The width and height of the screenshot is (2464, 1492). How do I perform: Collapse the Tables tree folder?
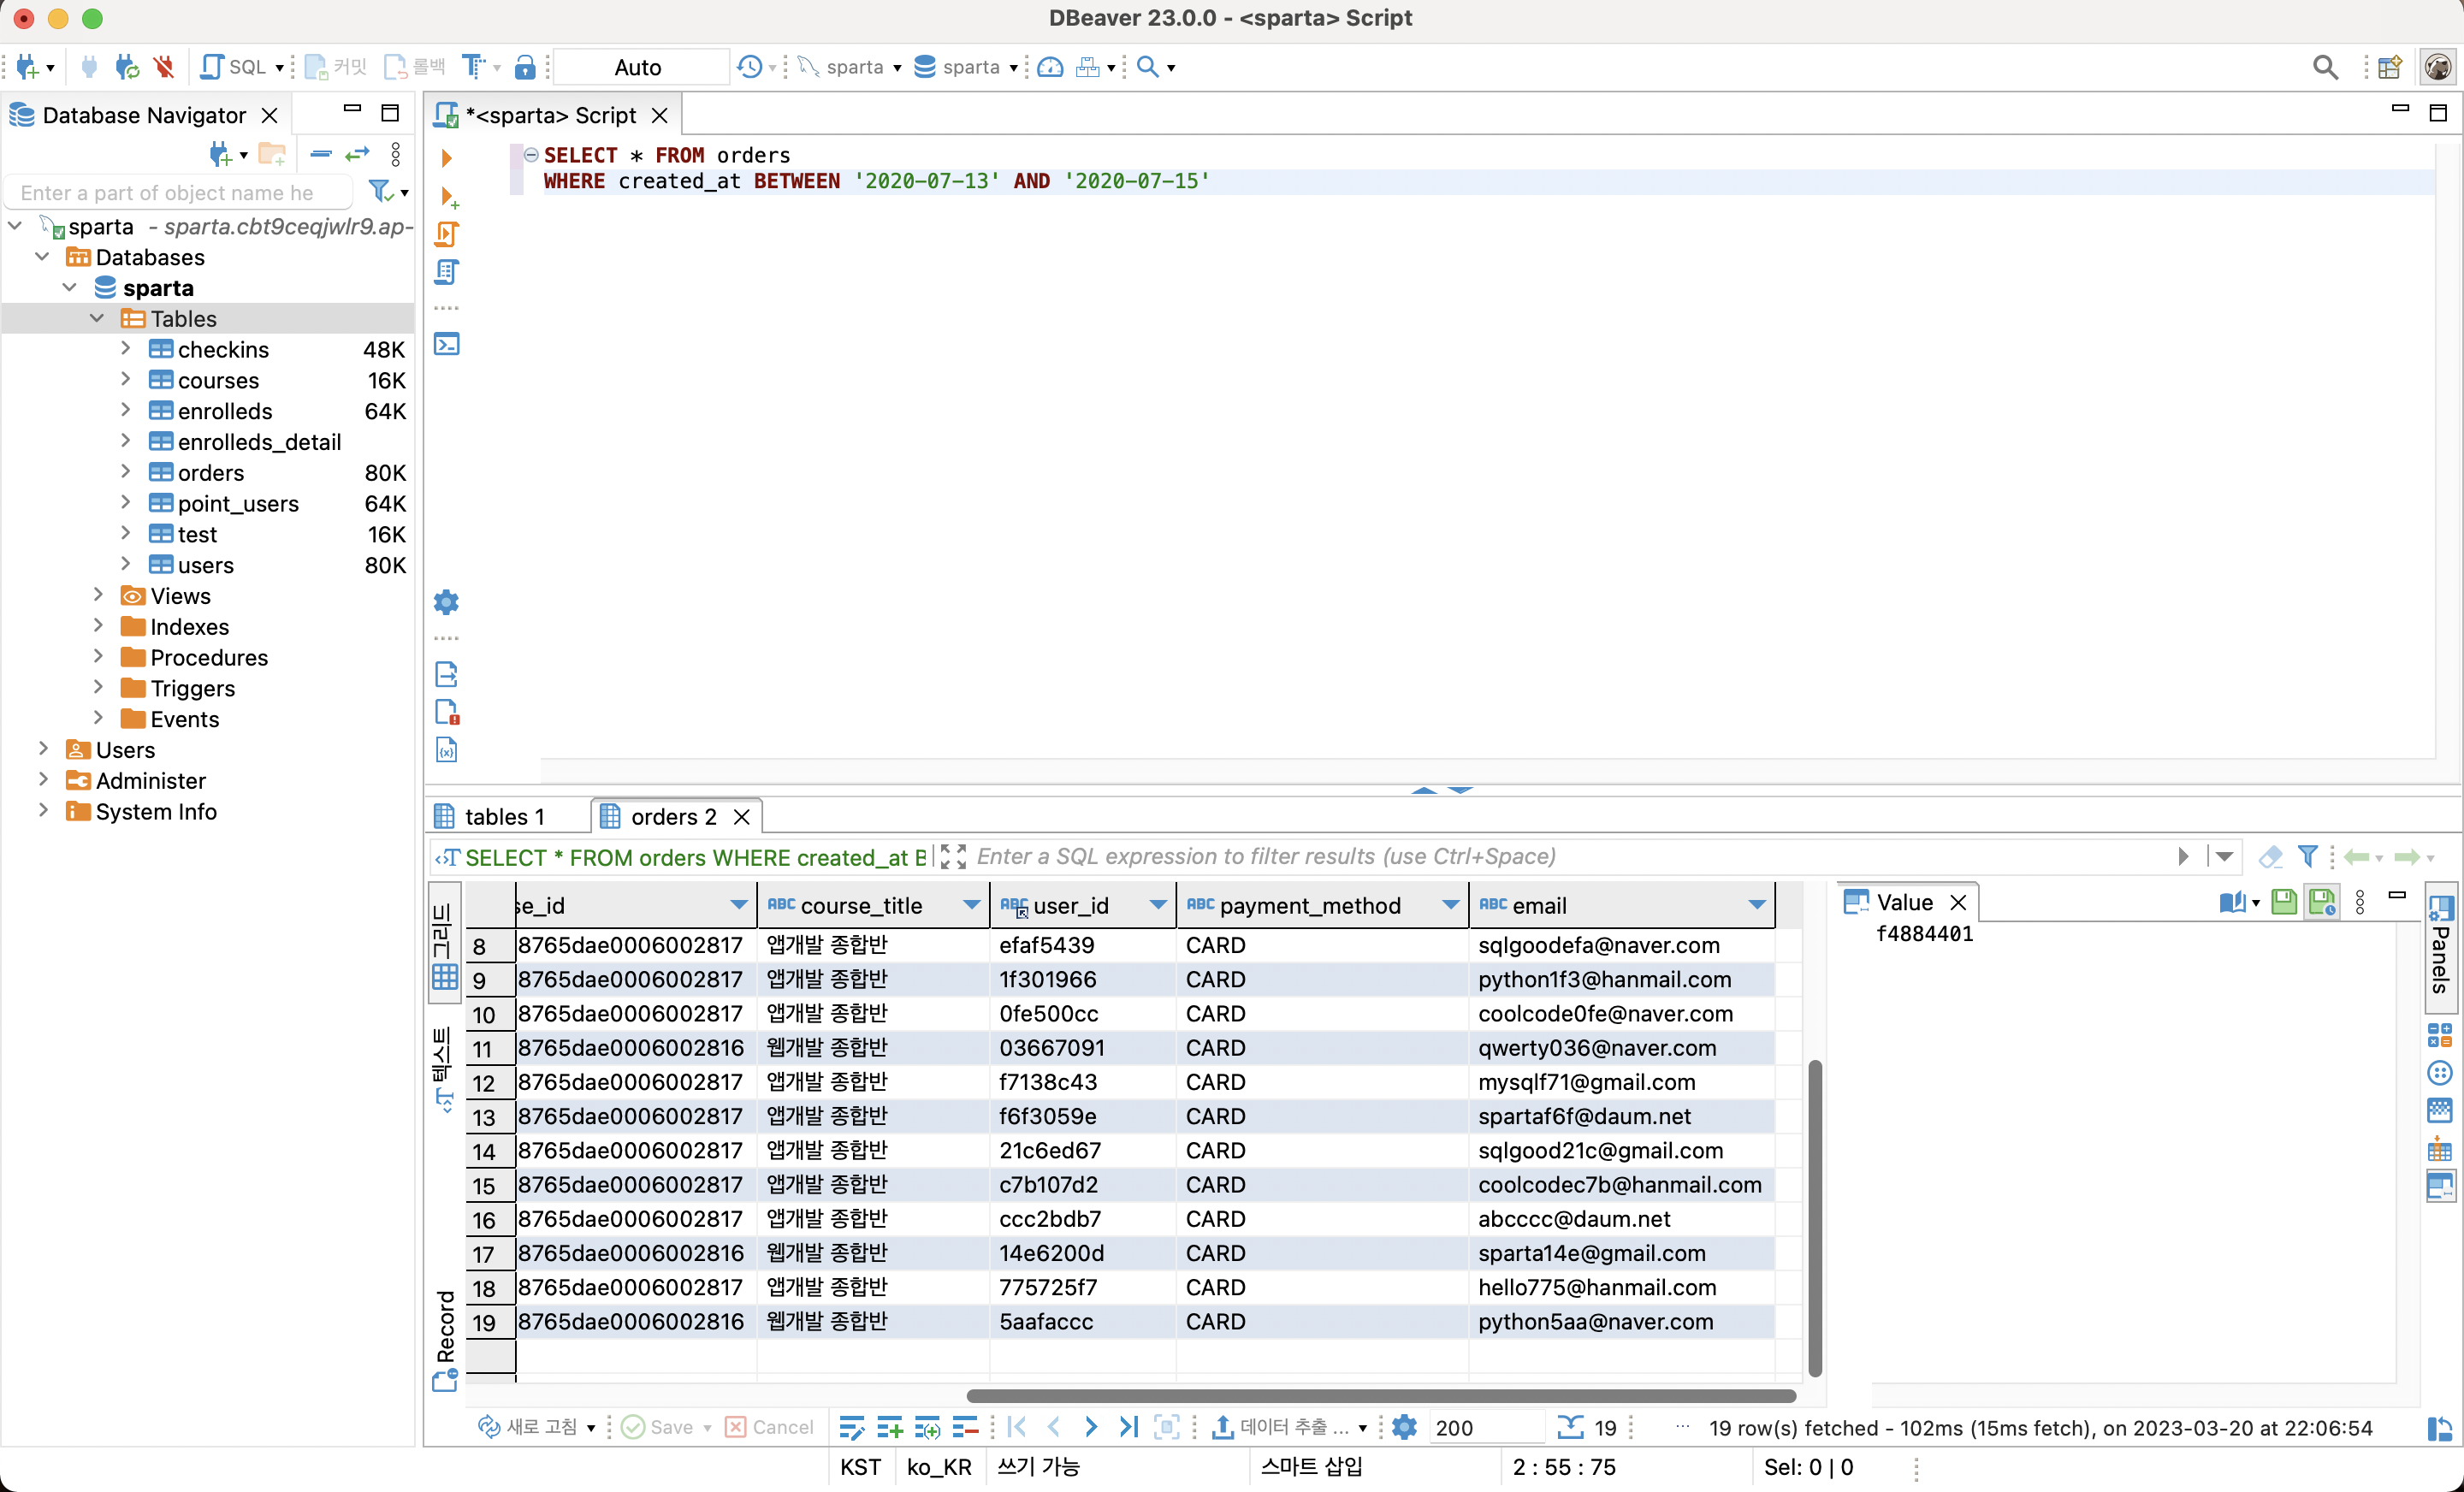97,318
